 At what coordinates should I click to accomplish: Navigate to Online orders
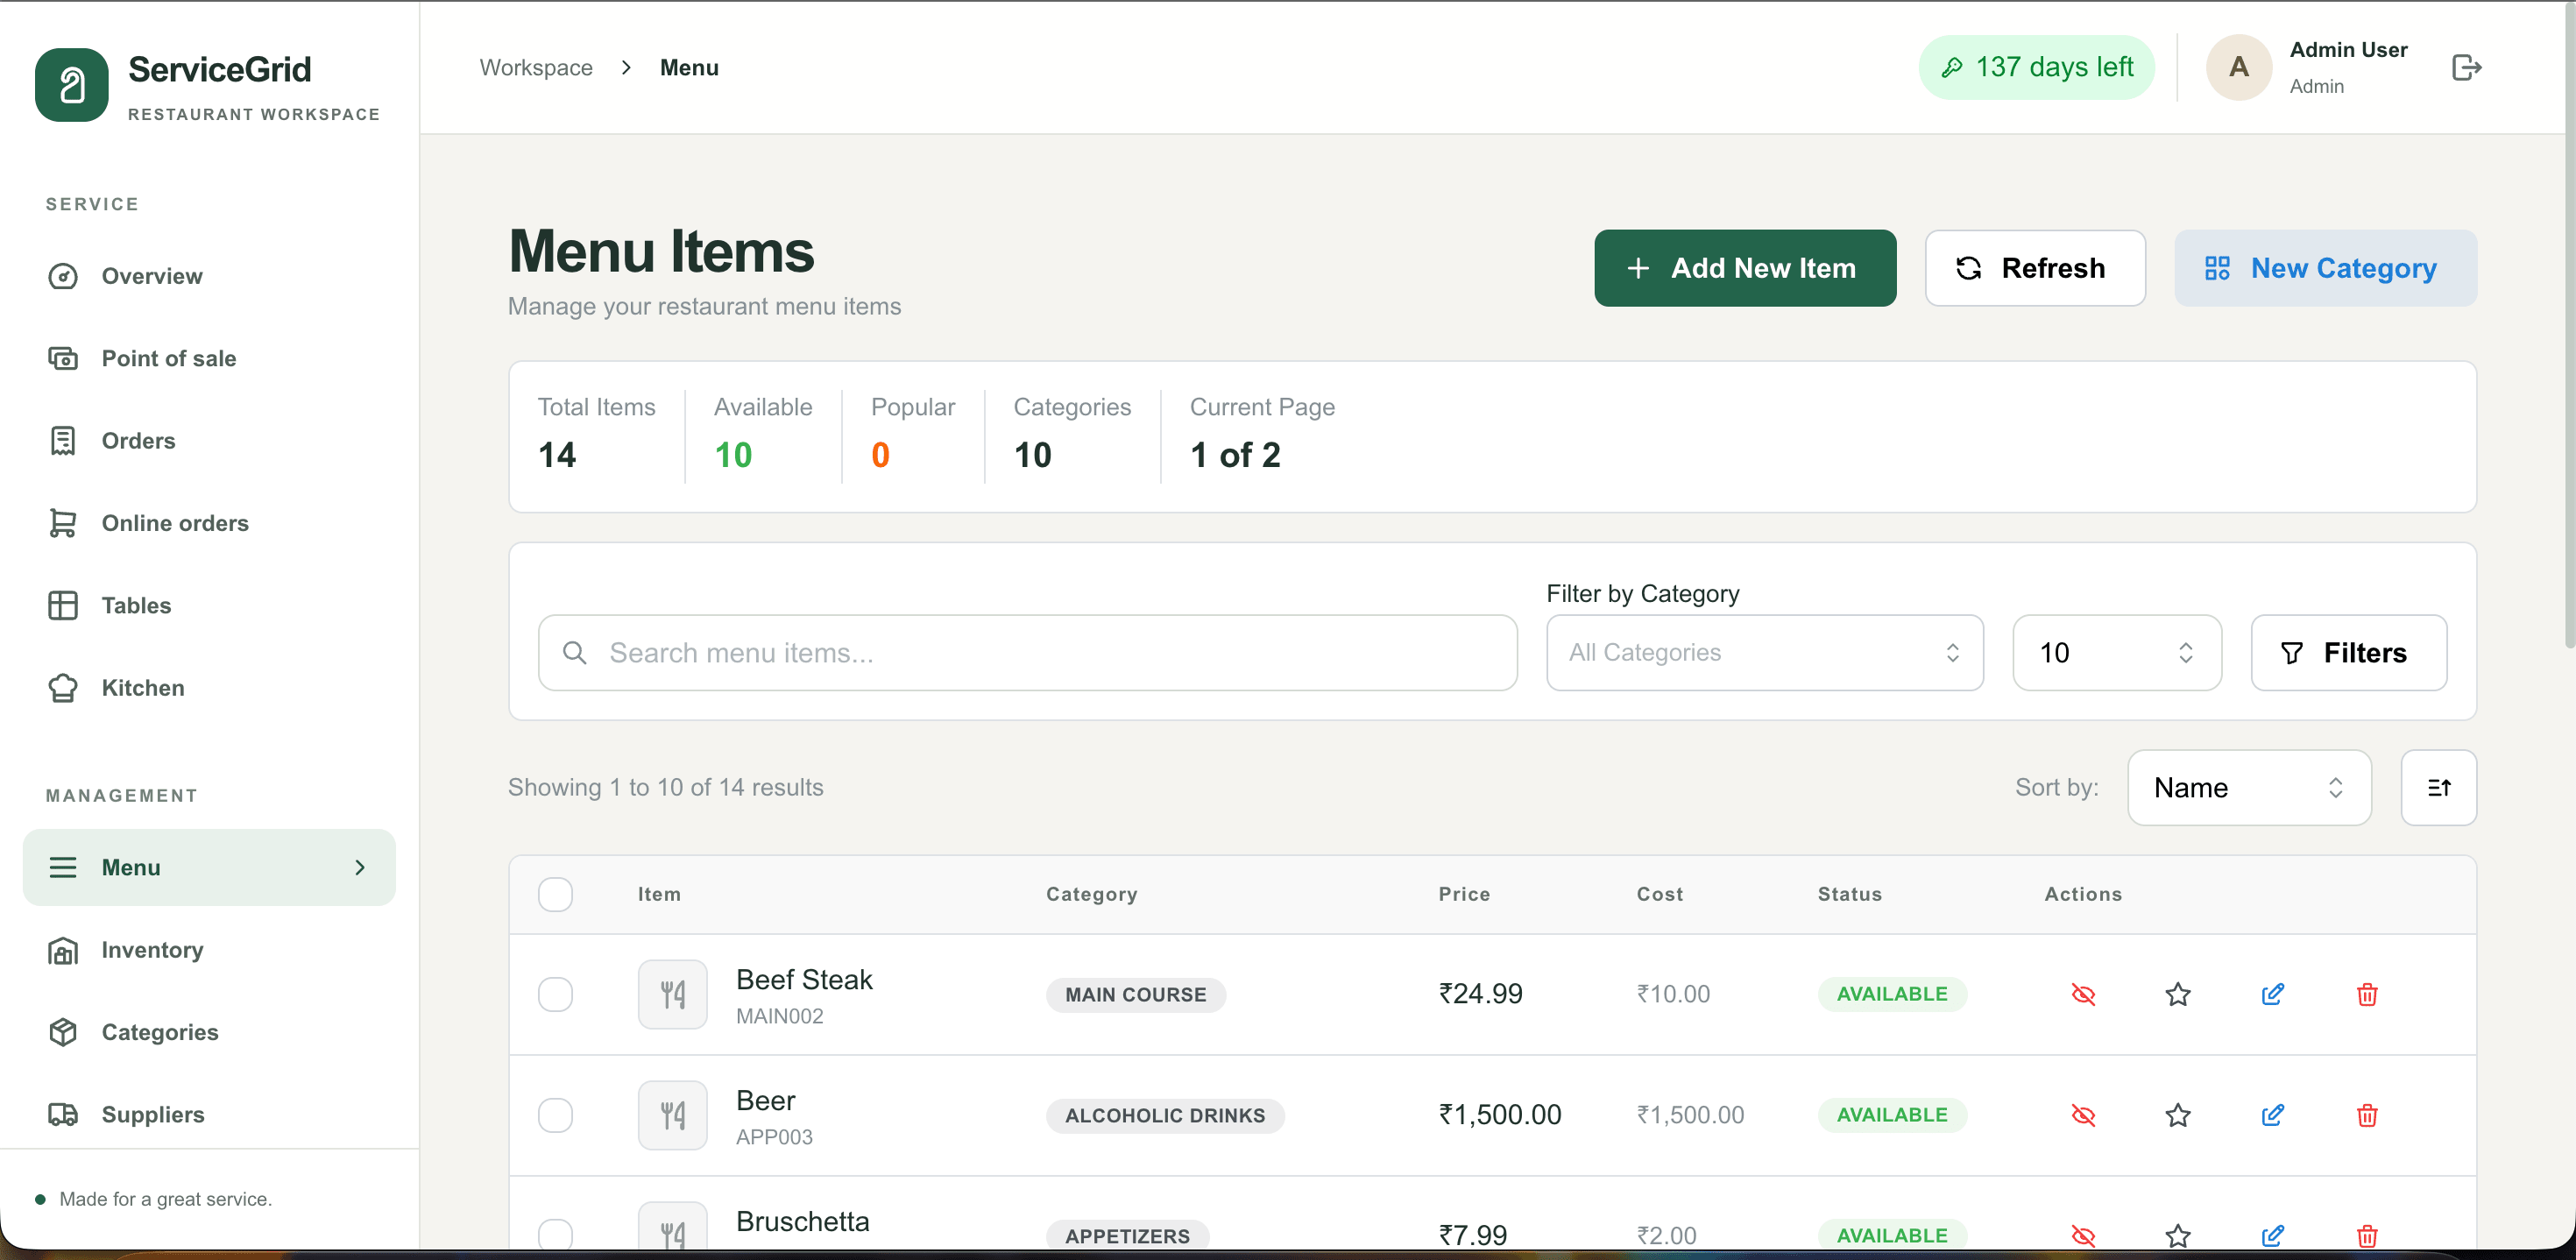click(x=209, y=523)
